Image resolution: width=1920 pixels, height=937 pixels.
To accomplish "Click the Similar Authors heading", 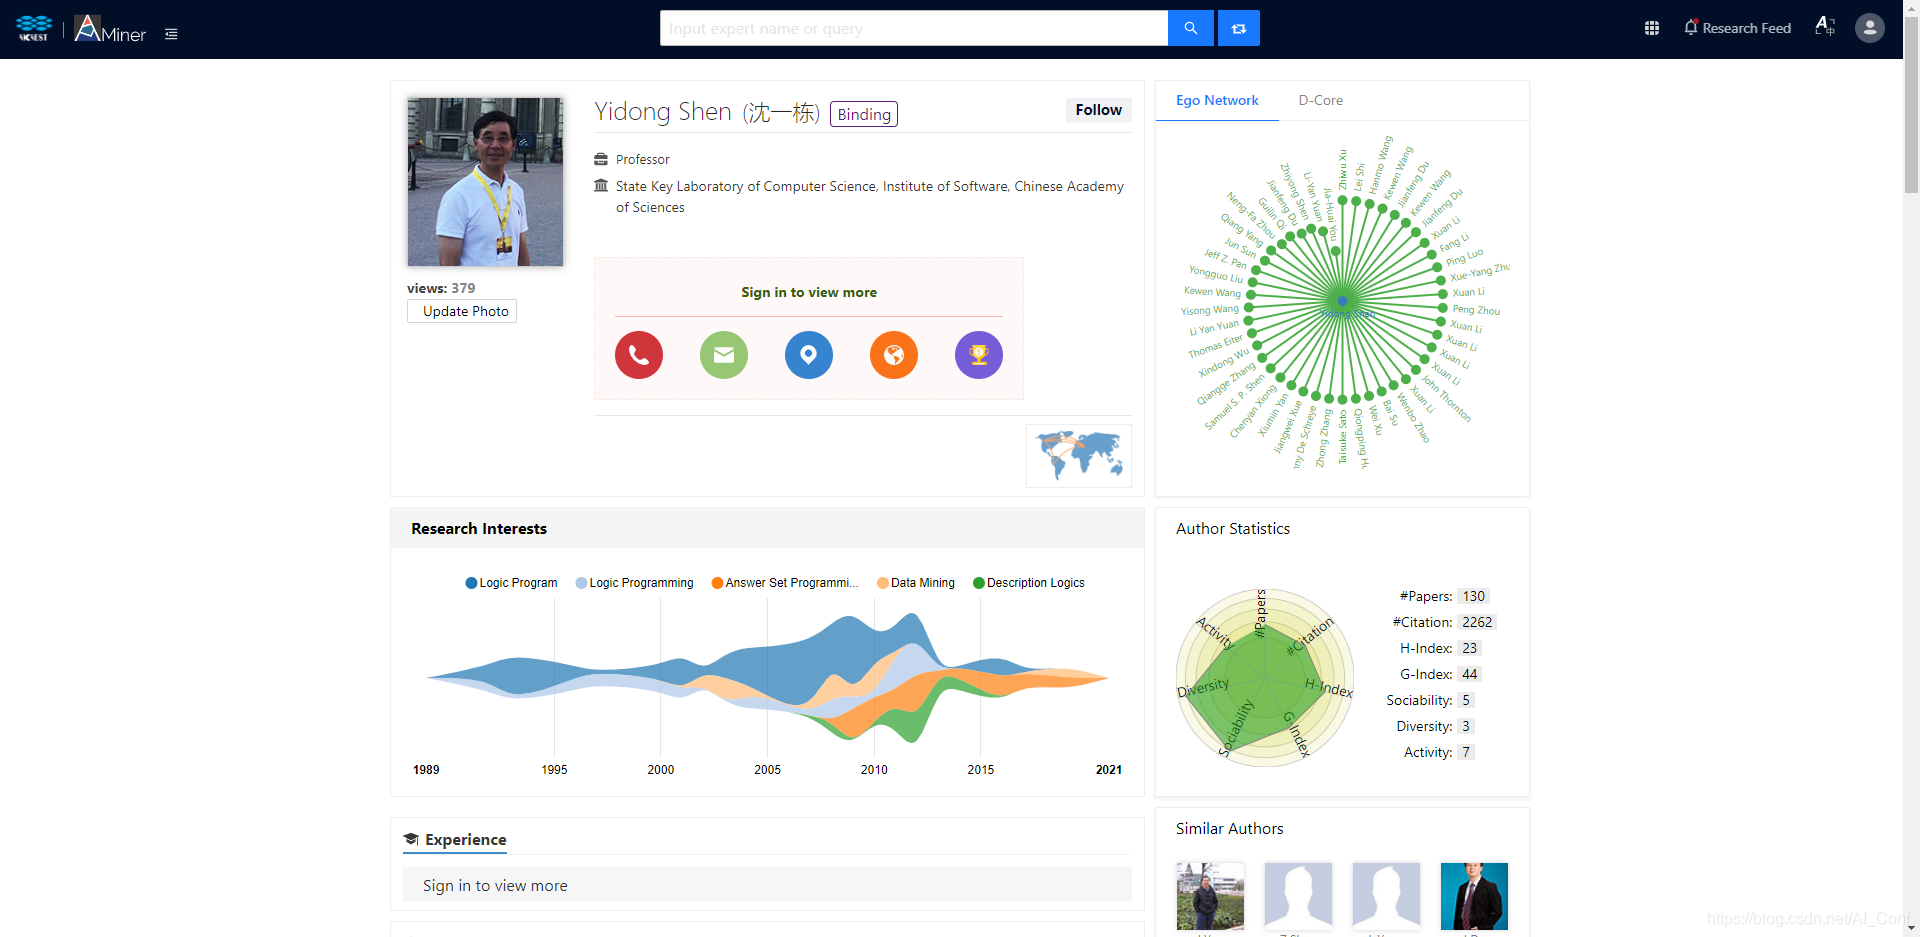I will (1229, 828).
